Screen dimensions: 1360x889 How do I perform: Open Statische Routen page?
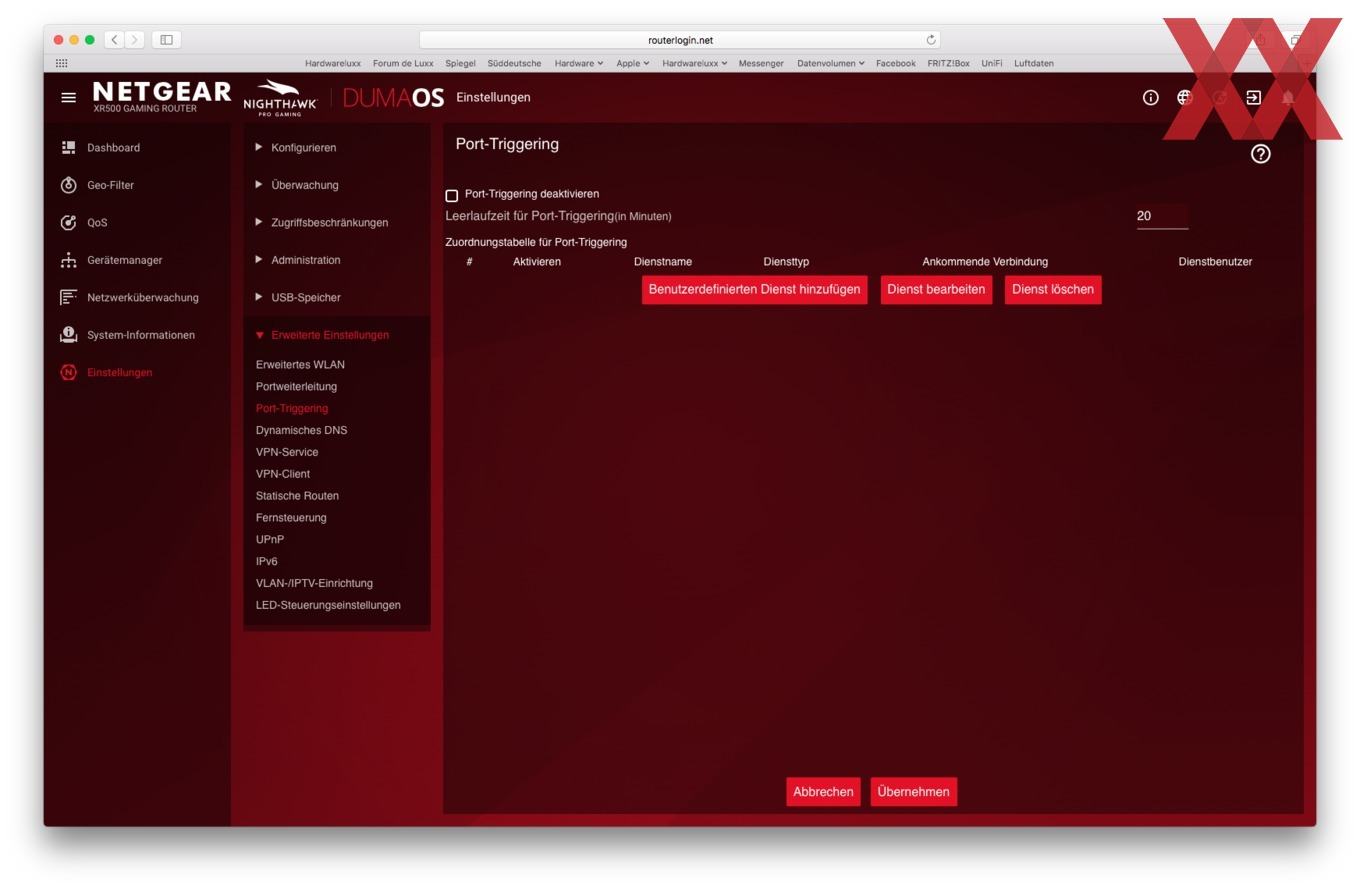point(297,496)
